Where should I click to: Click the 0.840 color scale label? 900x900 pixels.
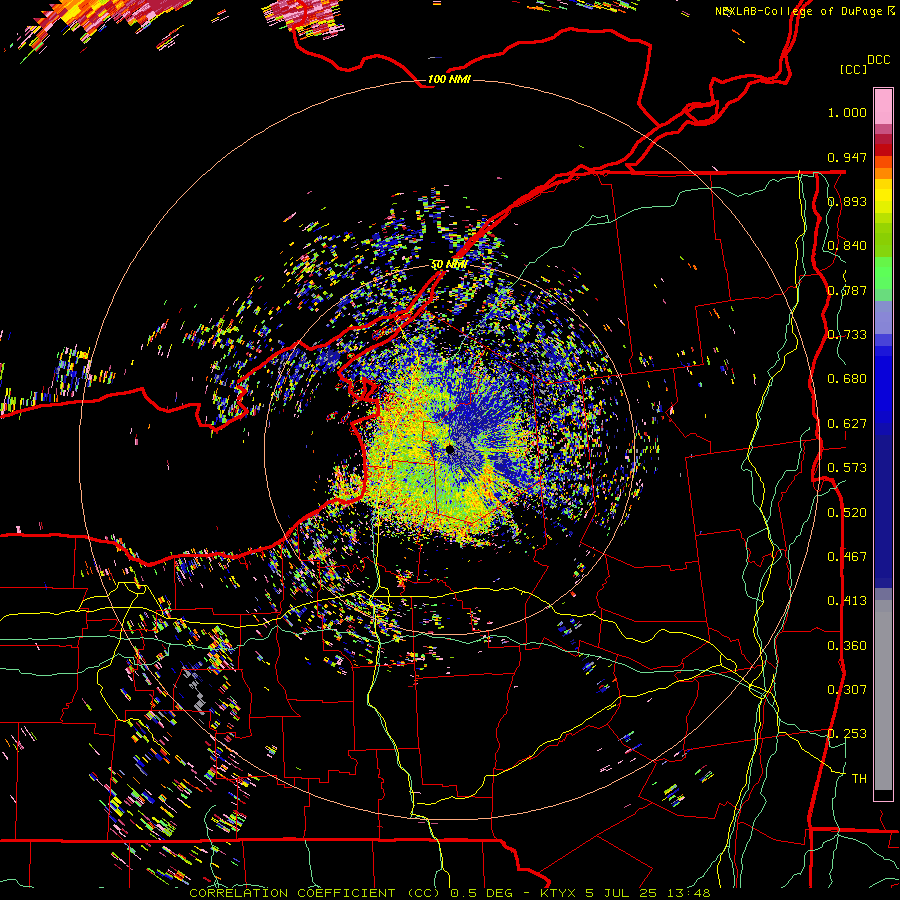847,246
